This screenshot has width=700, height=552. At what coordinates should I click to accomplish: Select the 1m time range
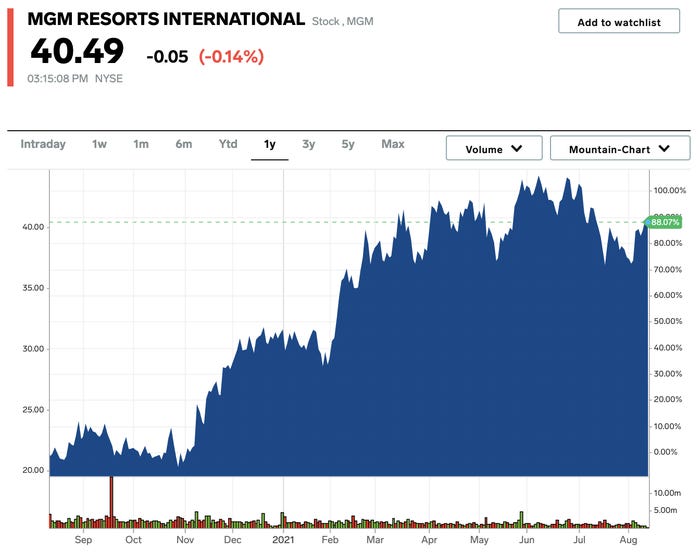coord(141,144)
